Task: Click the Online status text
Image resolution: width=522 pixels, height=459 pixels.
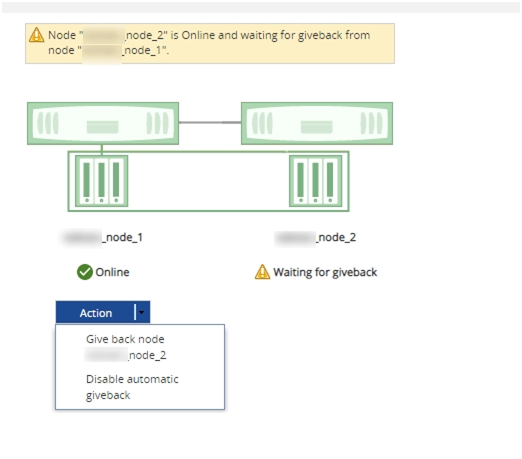Action: coord(112,272)
